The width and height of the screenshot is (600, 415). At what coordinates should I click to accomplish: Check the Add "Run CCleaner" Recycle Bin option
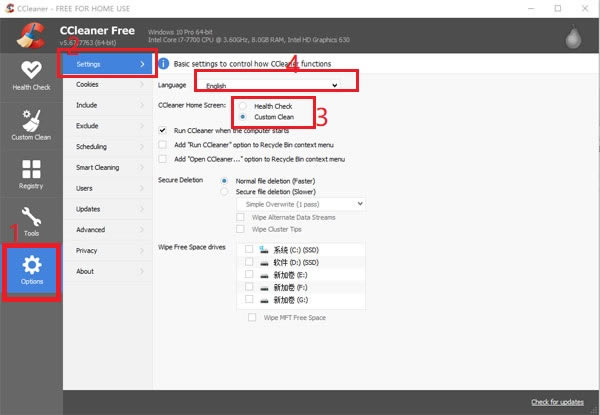click(x=163, y=145)
